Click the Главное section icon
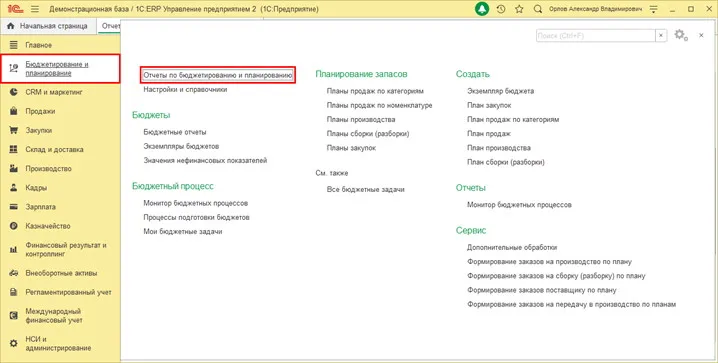 (x=14, y=45)
